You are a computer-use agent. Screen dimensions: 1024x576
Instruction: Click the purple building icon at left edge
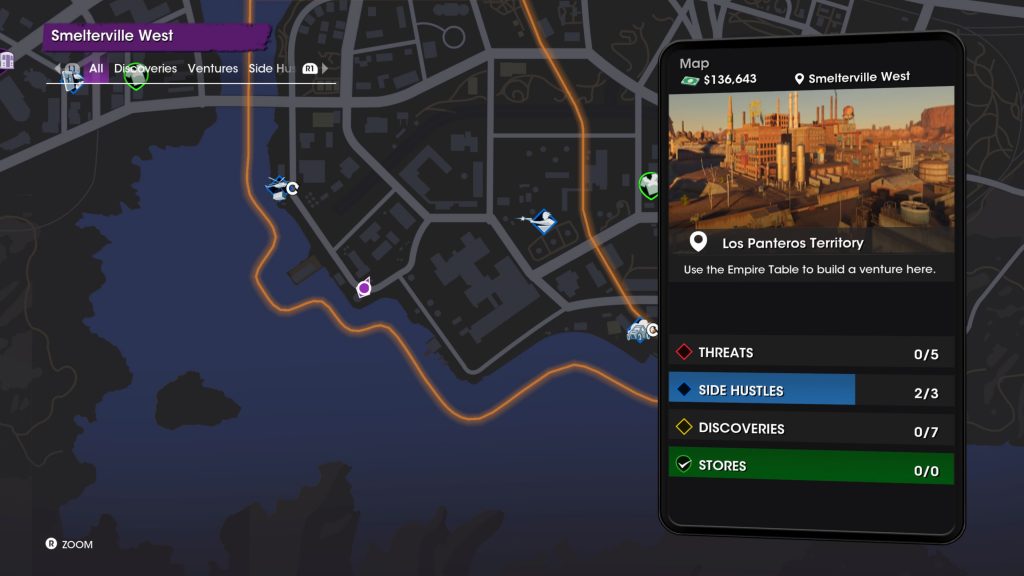[x=7, y=61]
